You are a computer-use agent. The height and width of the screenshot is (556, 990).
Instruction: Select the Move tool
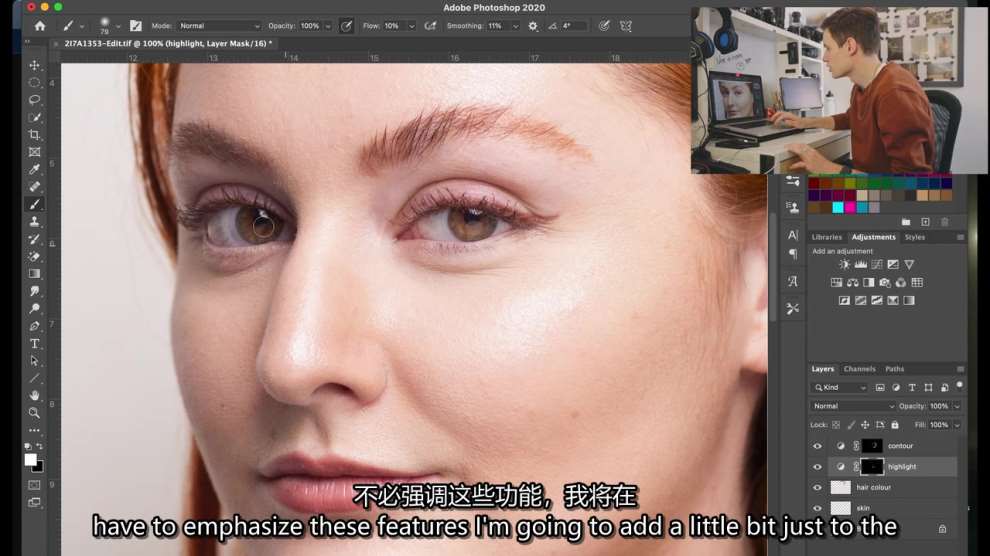tap(34, 65)
